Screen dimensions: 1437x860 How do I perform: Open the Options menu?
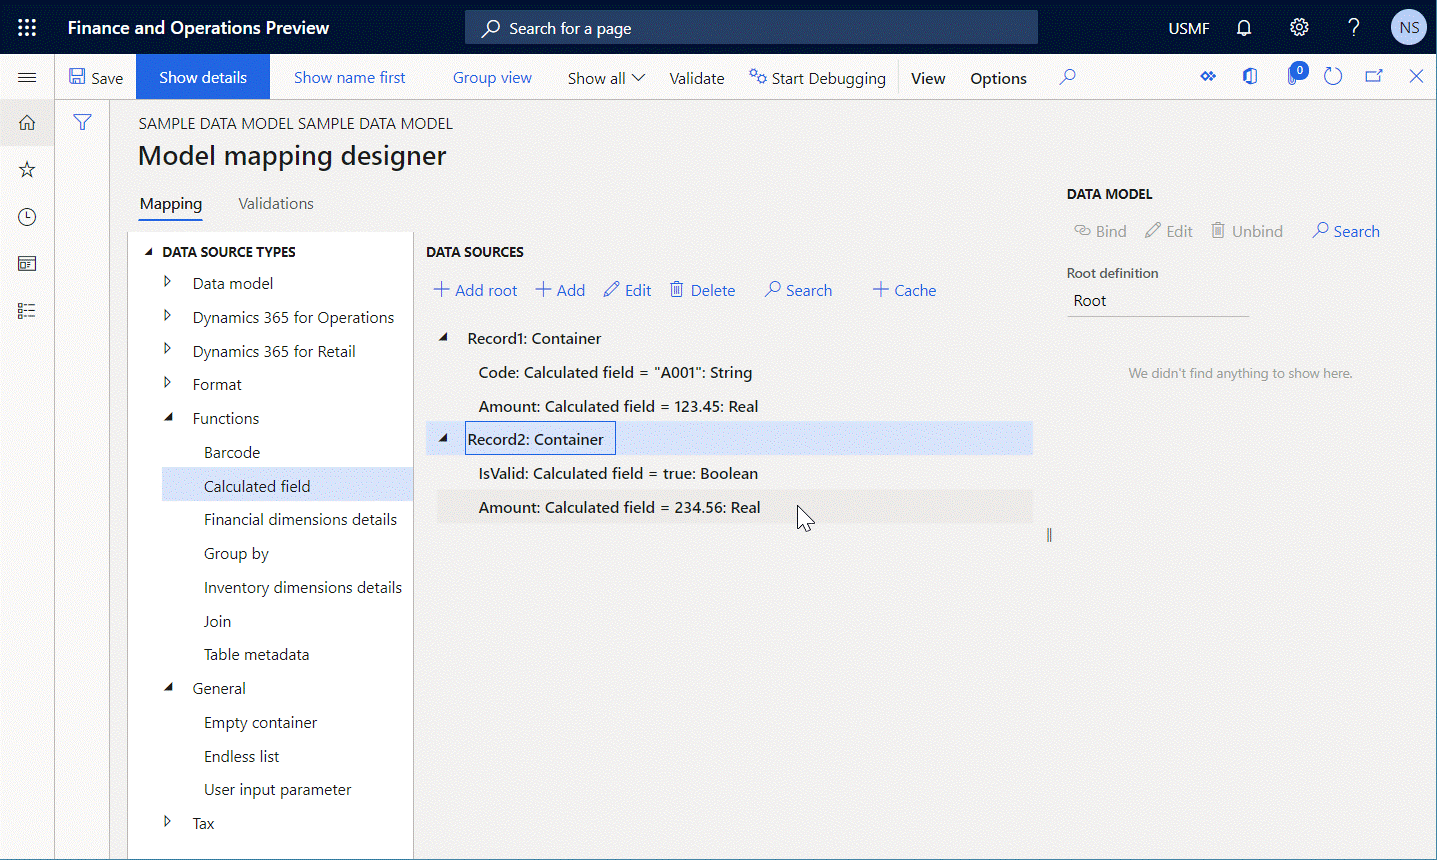click(997, 77)
